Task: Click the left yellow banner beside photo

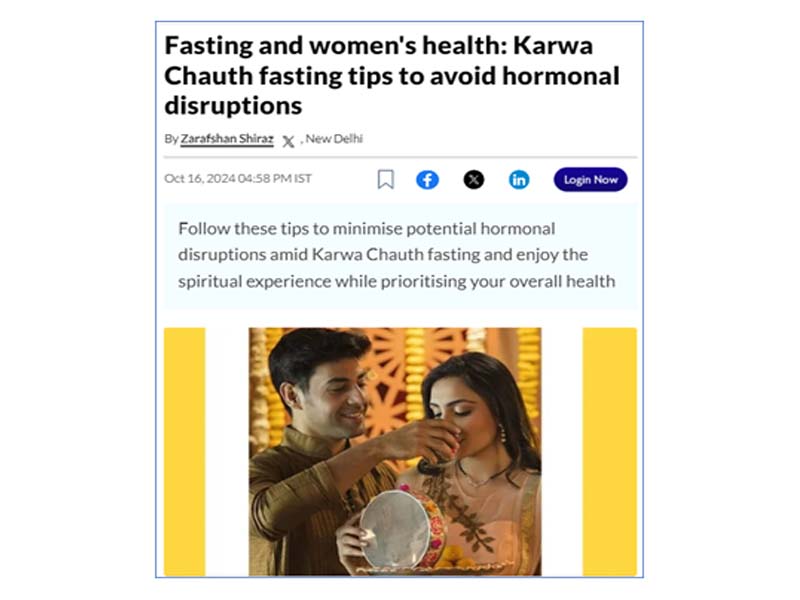Action: (x=185, y=452)
